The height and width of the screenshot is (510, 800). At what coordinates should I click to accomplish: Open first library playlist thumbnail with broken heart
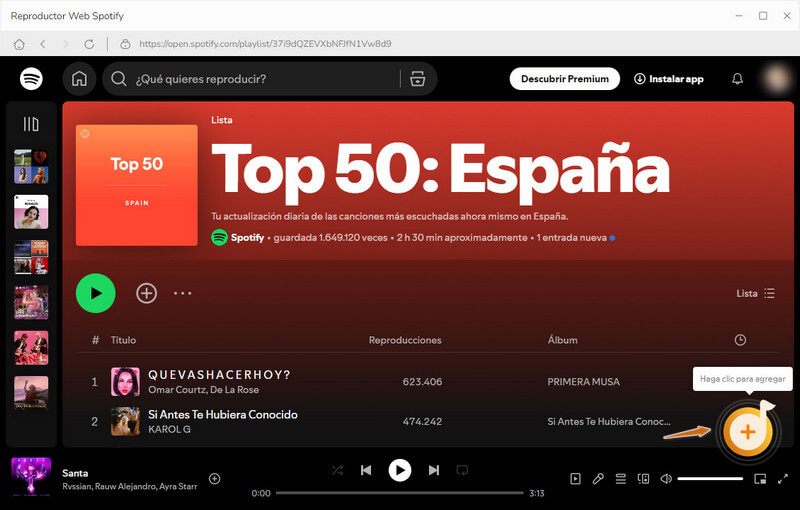pyautogui.click(x=31, y=166)
